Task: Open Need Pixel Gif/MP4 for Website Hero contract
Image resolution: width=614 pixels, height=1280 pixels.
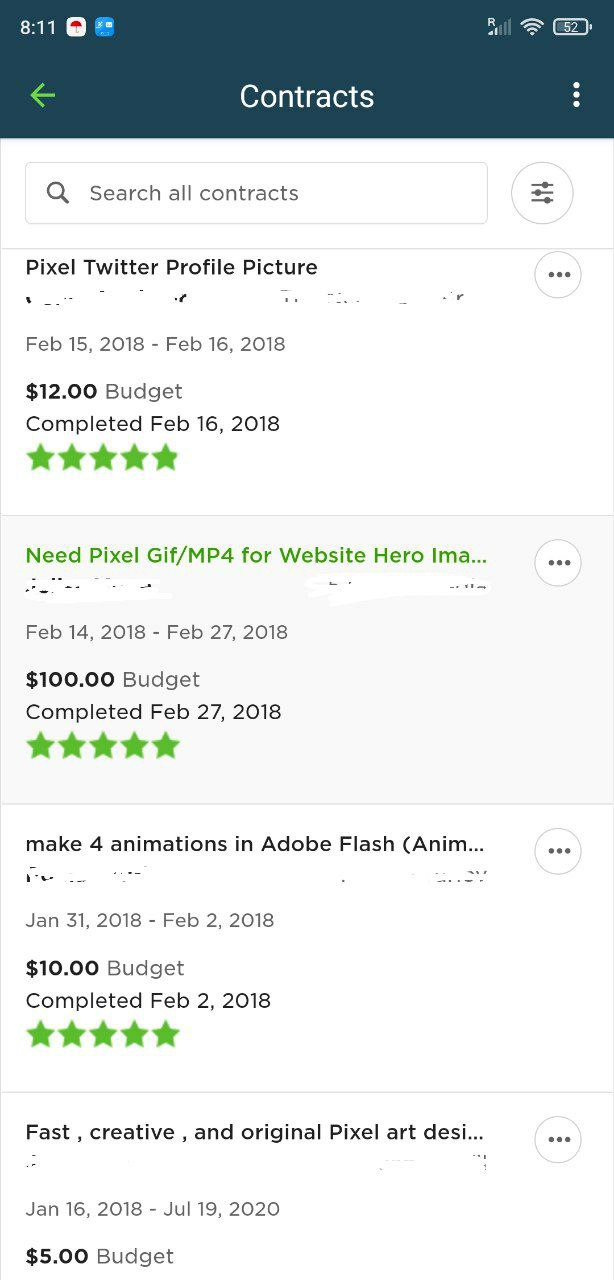Action: click(x=256, y=555)
